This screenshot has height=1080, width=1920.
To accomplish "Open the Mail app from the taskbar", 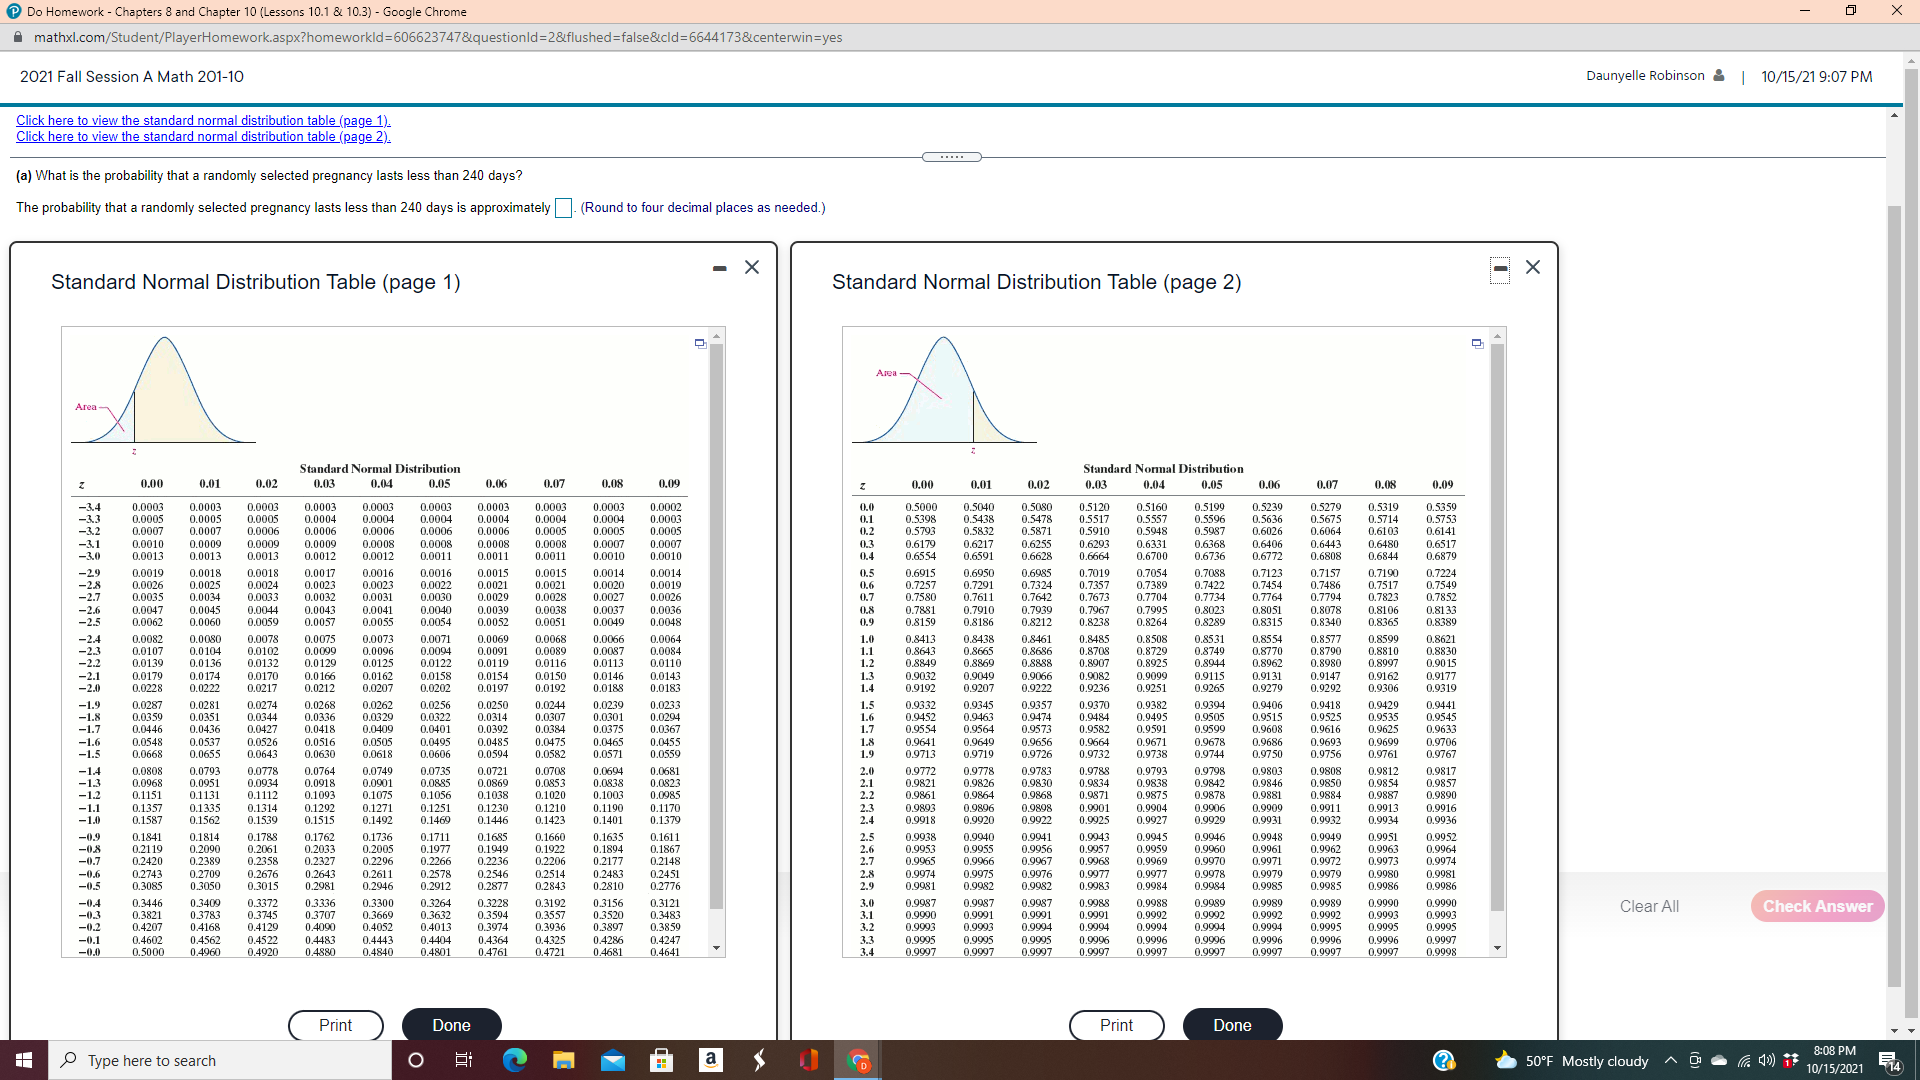I will pyautogui.click(x=612, y=1060).
